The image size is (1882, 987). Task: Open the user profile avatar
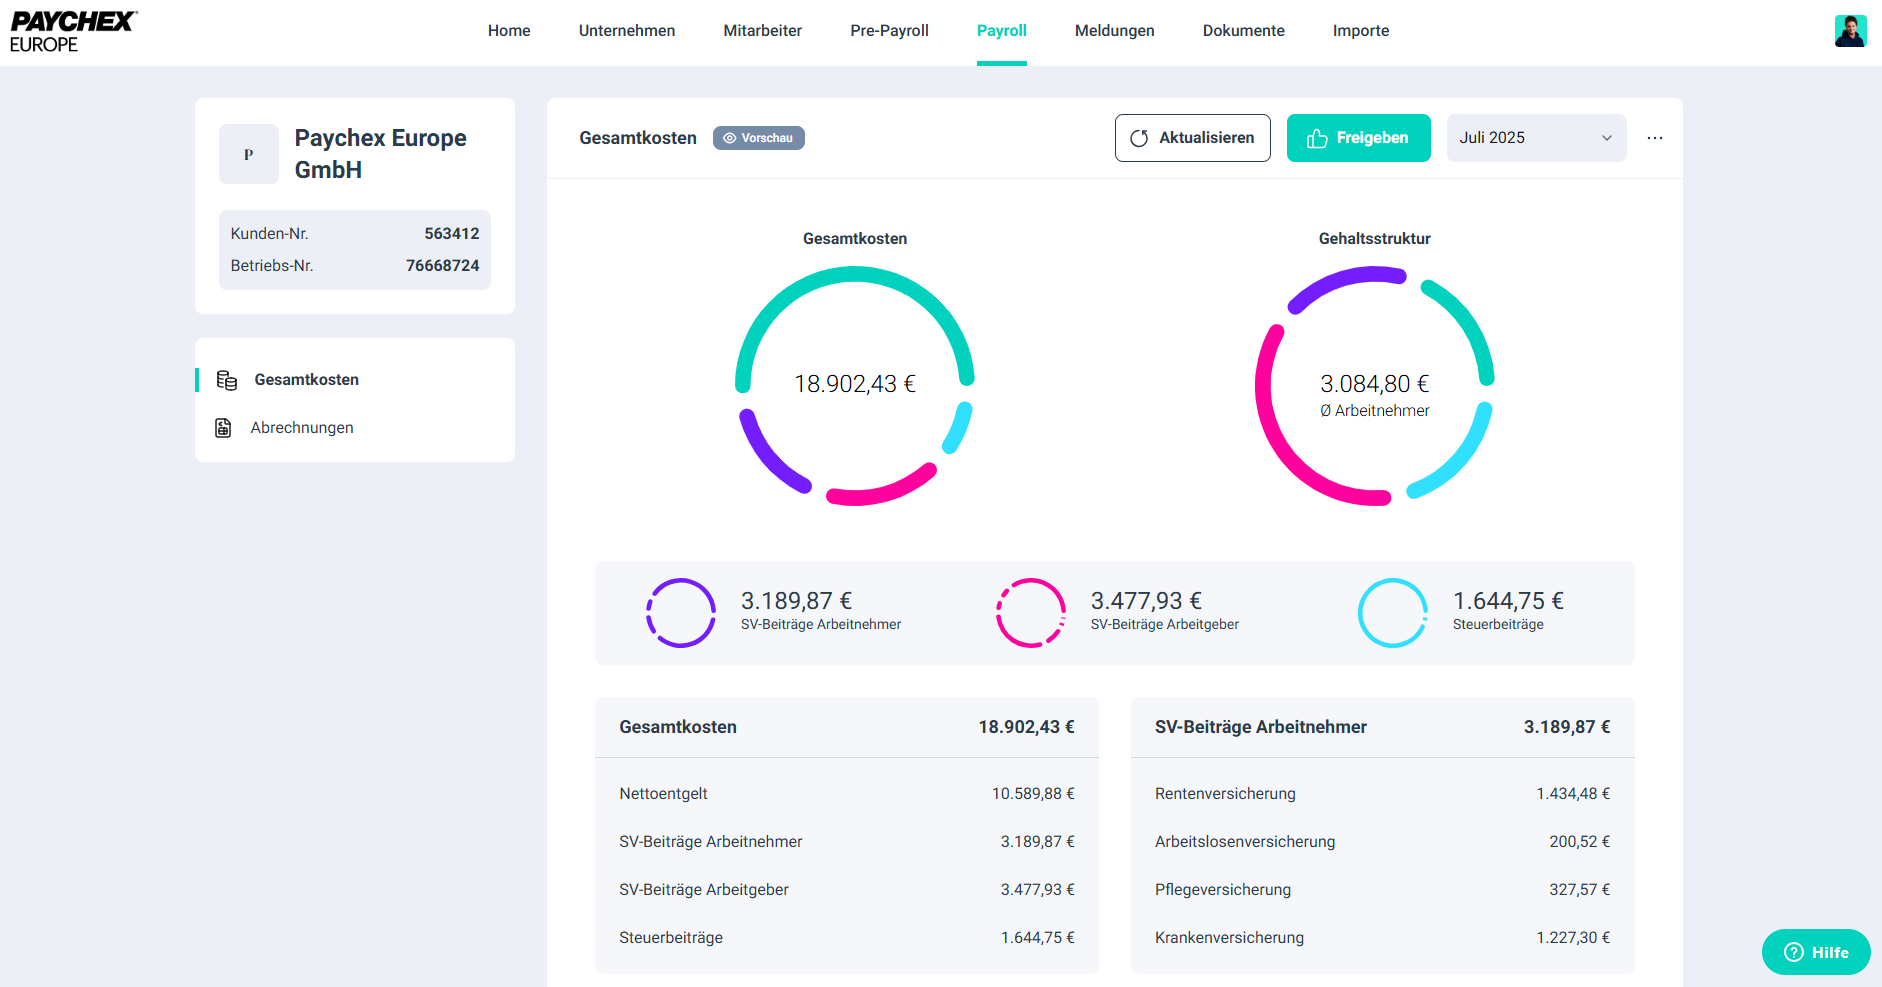click(x=1850, y=31)
